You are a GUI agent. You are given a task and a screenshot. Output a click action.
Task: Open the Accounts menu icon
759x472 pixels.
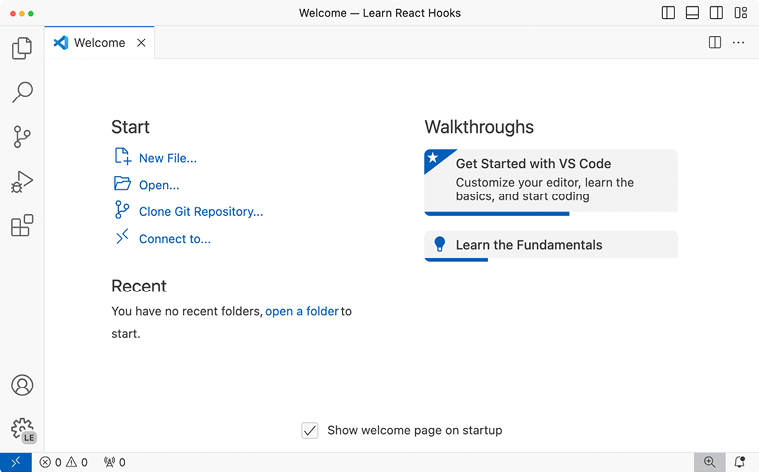[x=22, y=385]
